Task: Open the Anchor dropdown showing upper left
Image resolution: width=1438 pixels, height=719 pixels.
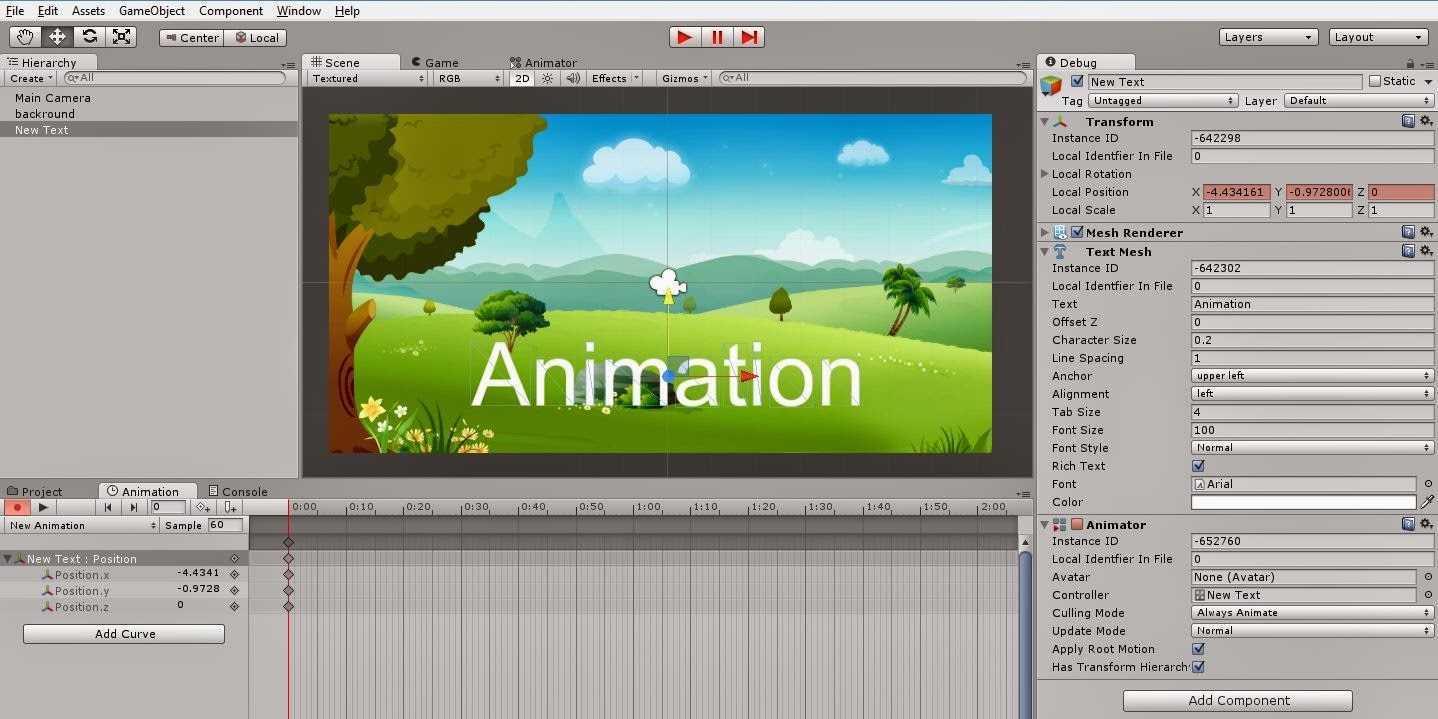Action: click(x=1311, y=376)
